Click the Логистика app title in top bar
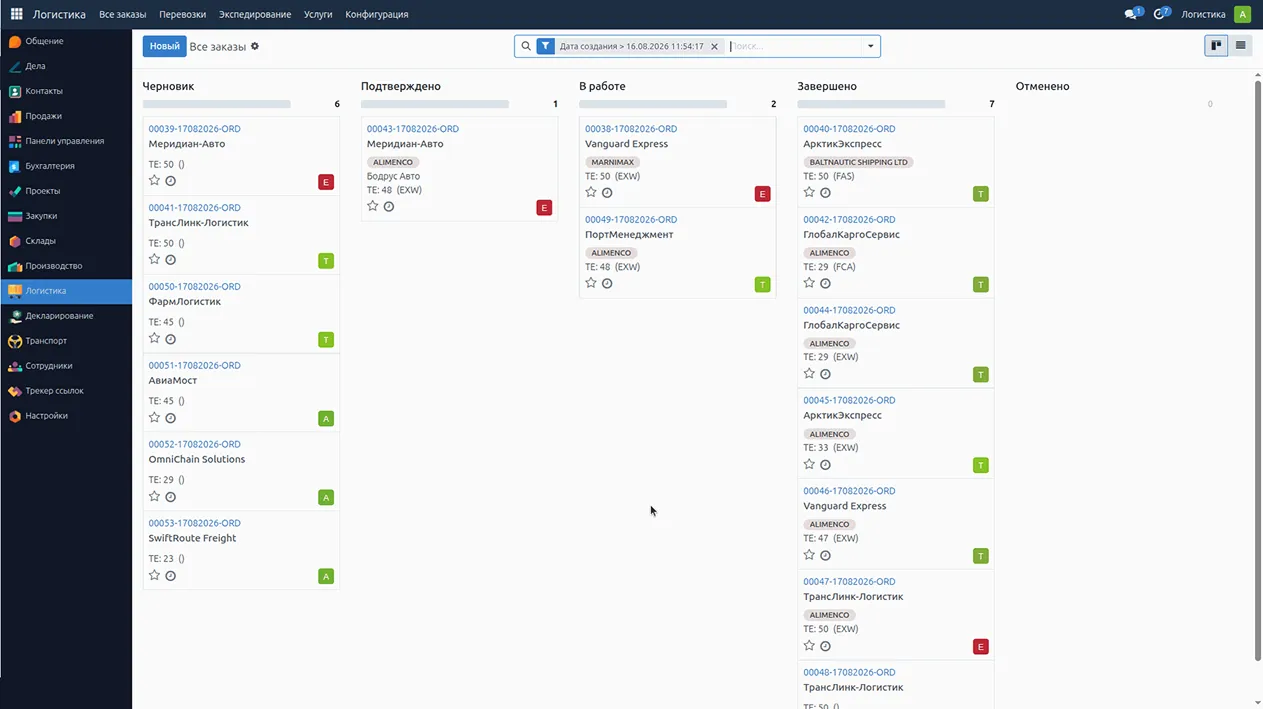 coord(59,14)
